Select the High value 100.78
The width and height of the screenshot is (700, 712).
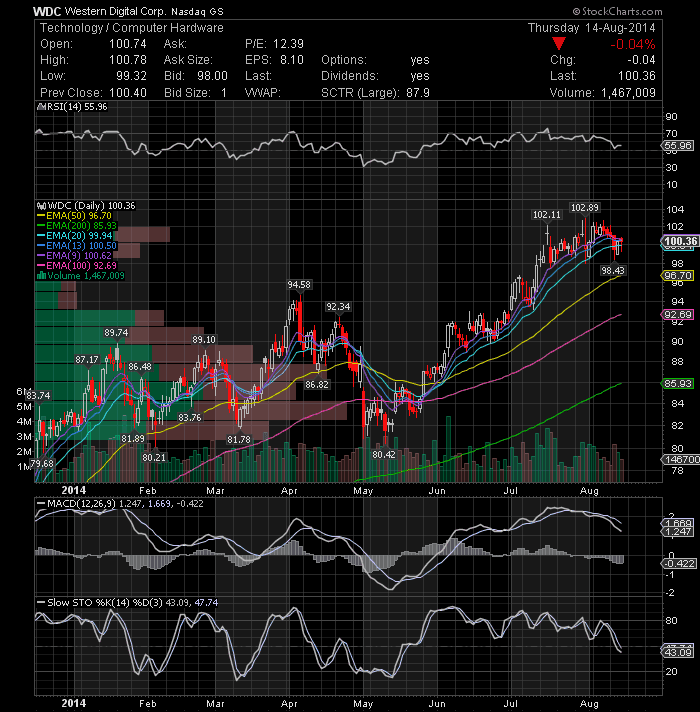128,60
